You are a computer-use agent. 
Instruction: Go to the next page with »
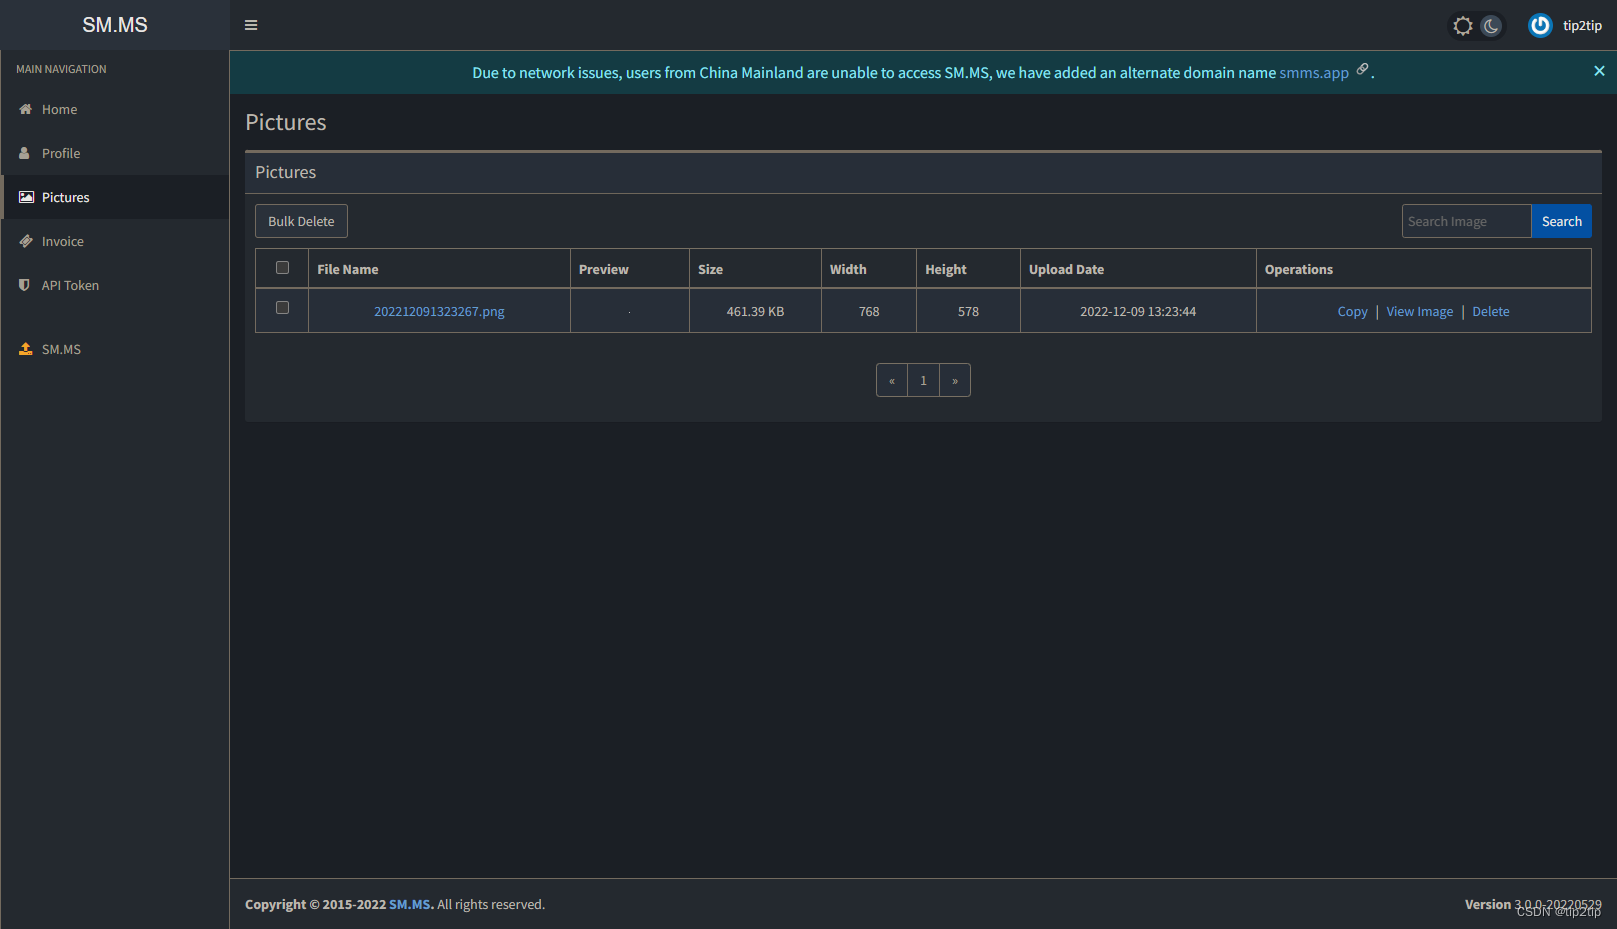click(x=955, y=380)
